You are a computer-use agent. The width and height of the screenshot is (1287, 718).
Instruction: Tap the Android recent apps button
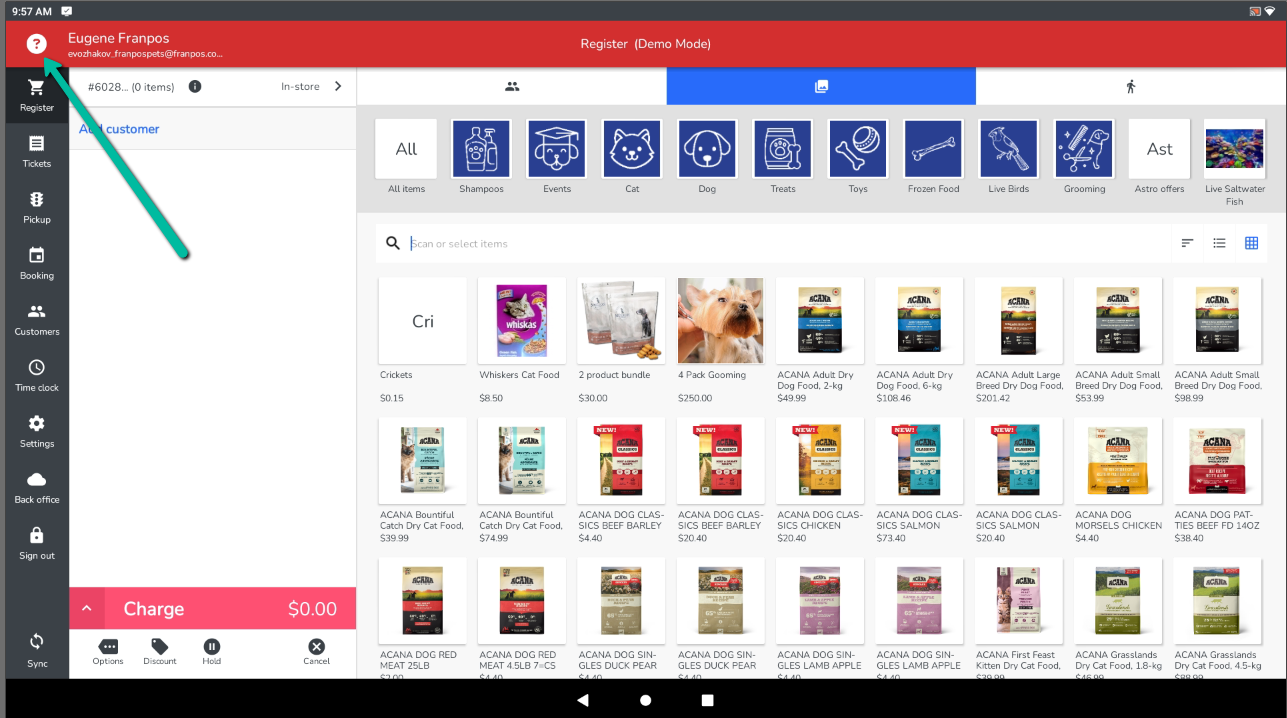pyautogui.click(x=707, y=700)
